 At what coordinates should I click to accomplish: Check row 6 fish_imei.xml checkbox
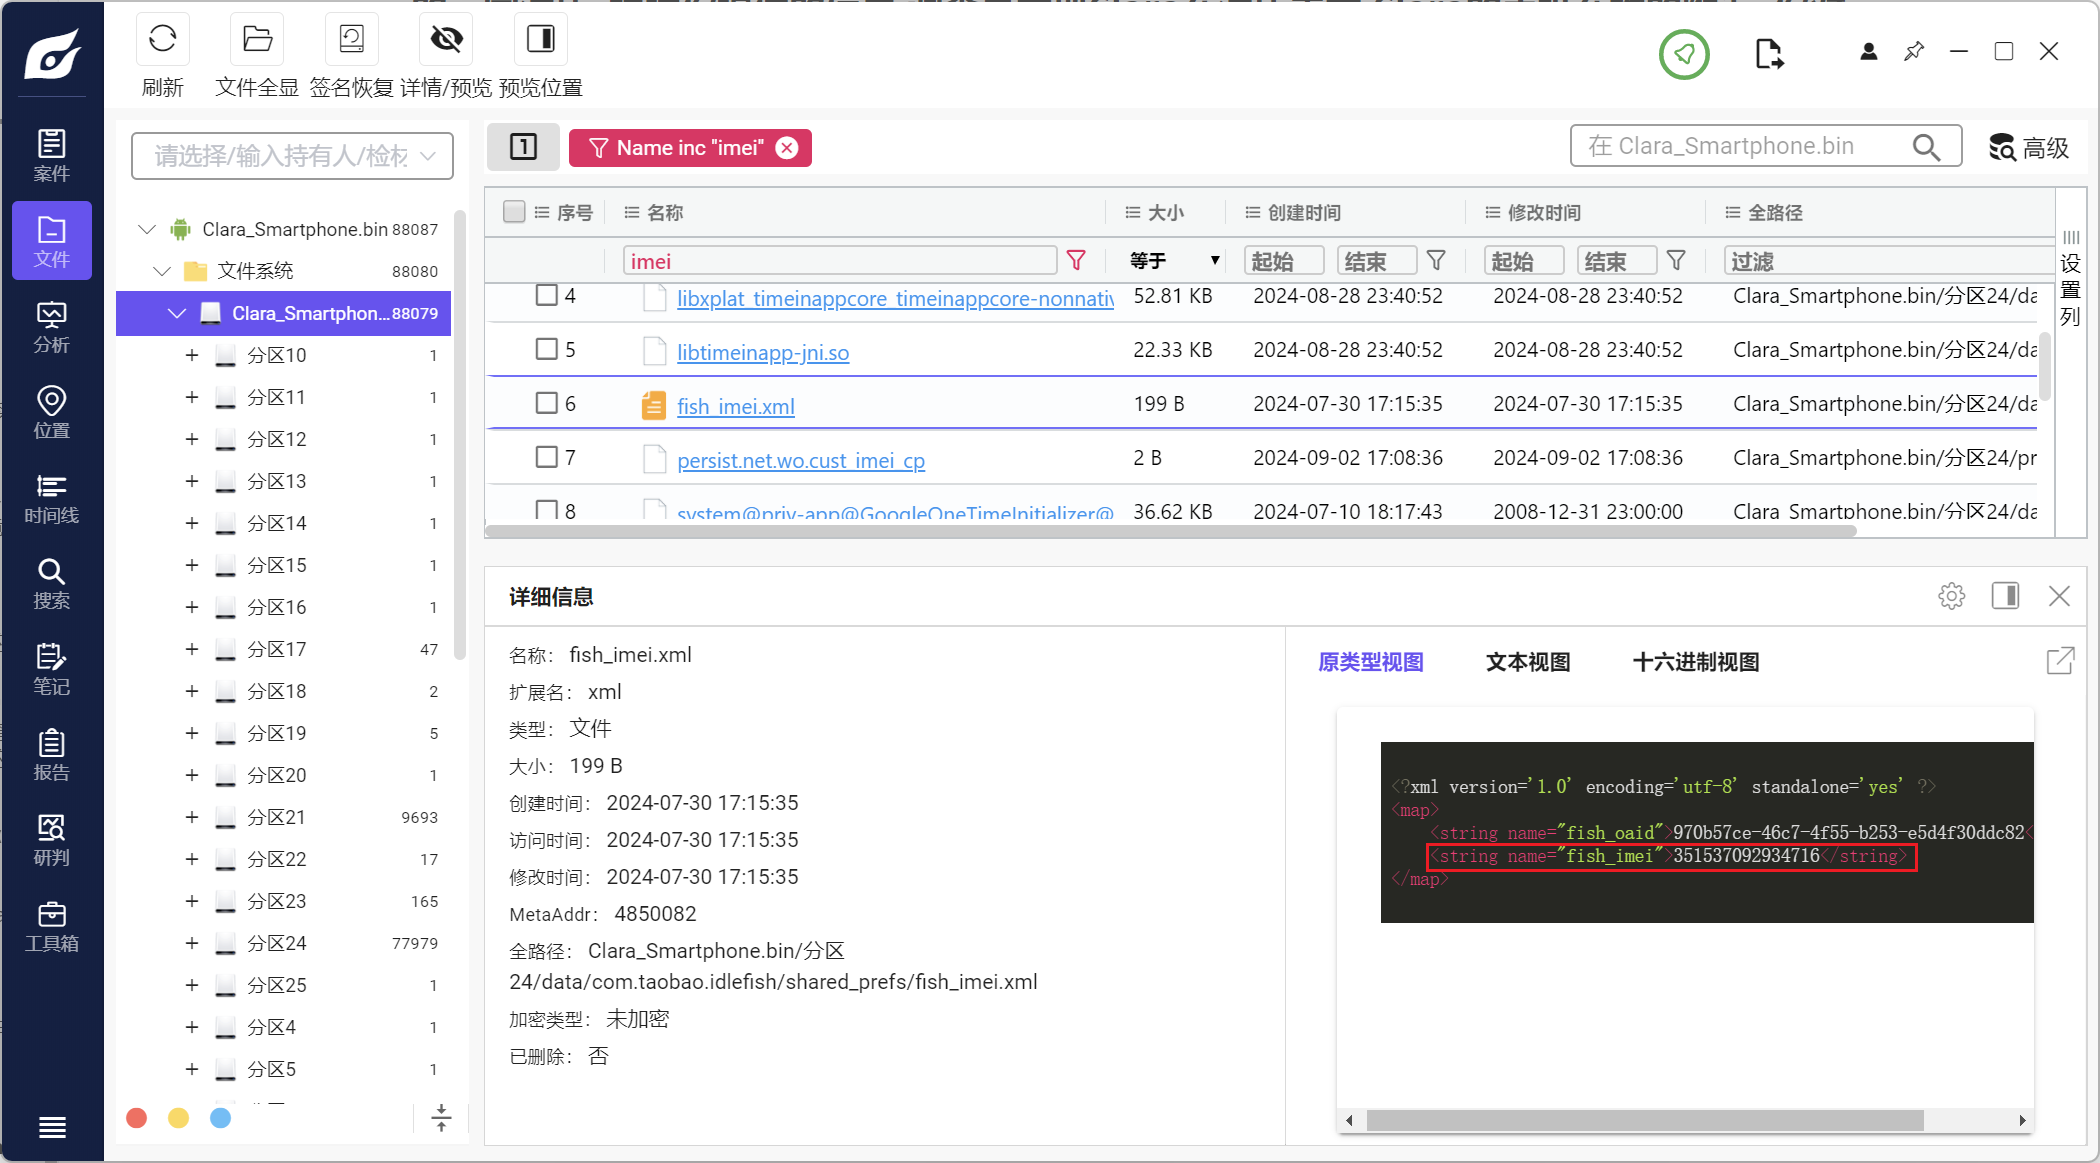546,403
